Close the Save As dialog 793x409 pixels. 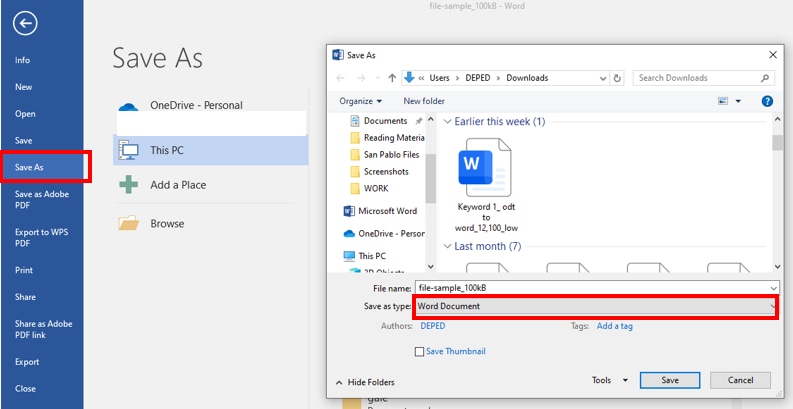coord(773,55)
